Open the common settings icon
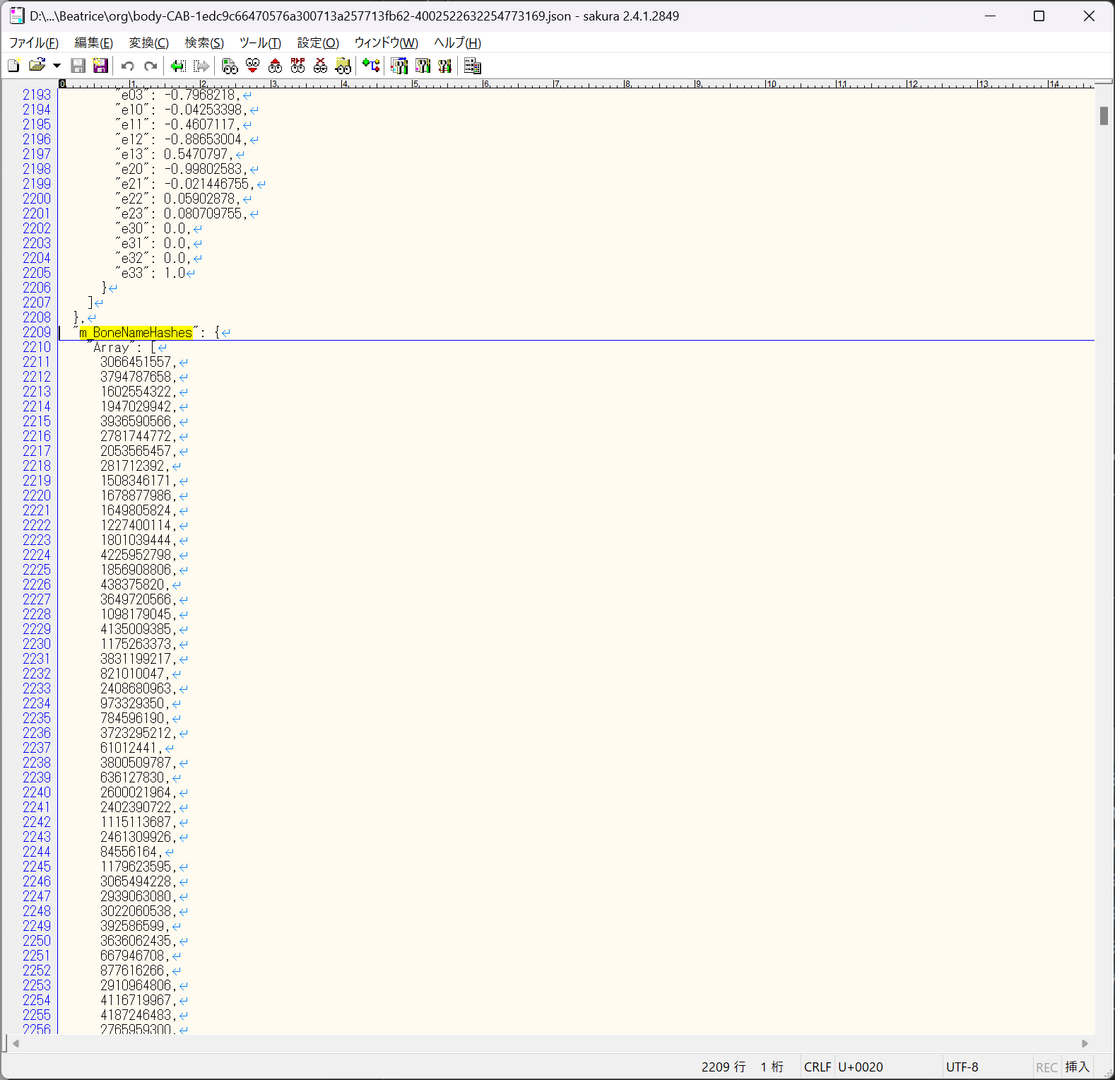This screenshot has height=1080, width=1115. coord(445,66)
